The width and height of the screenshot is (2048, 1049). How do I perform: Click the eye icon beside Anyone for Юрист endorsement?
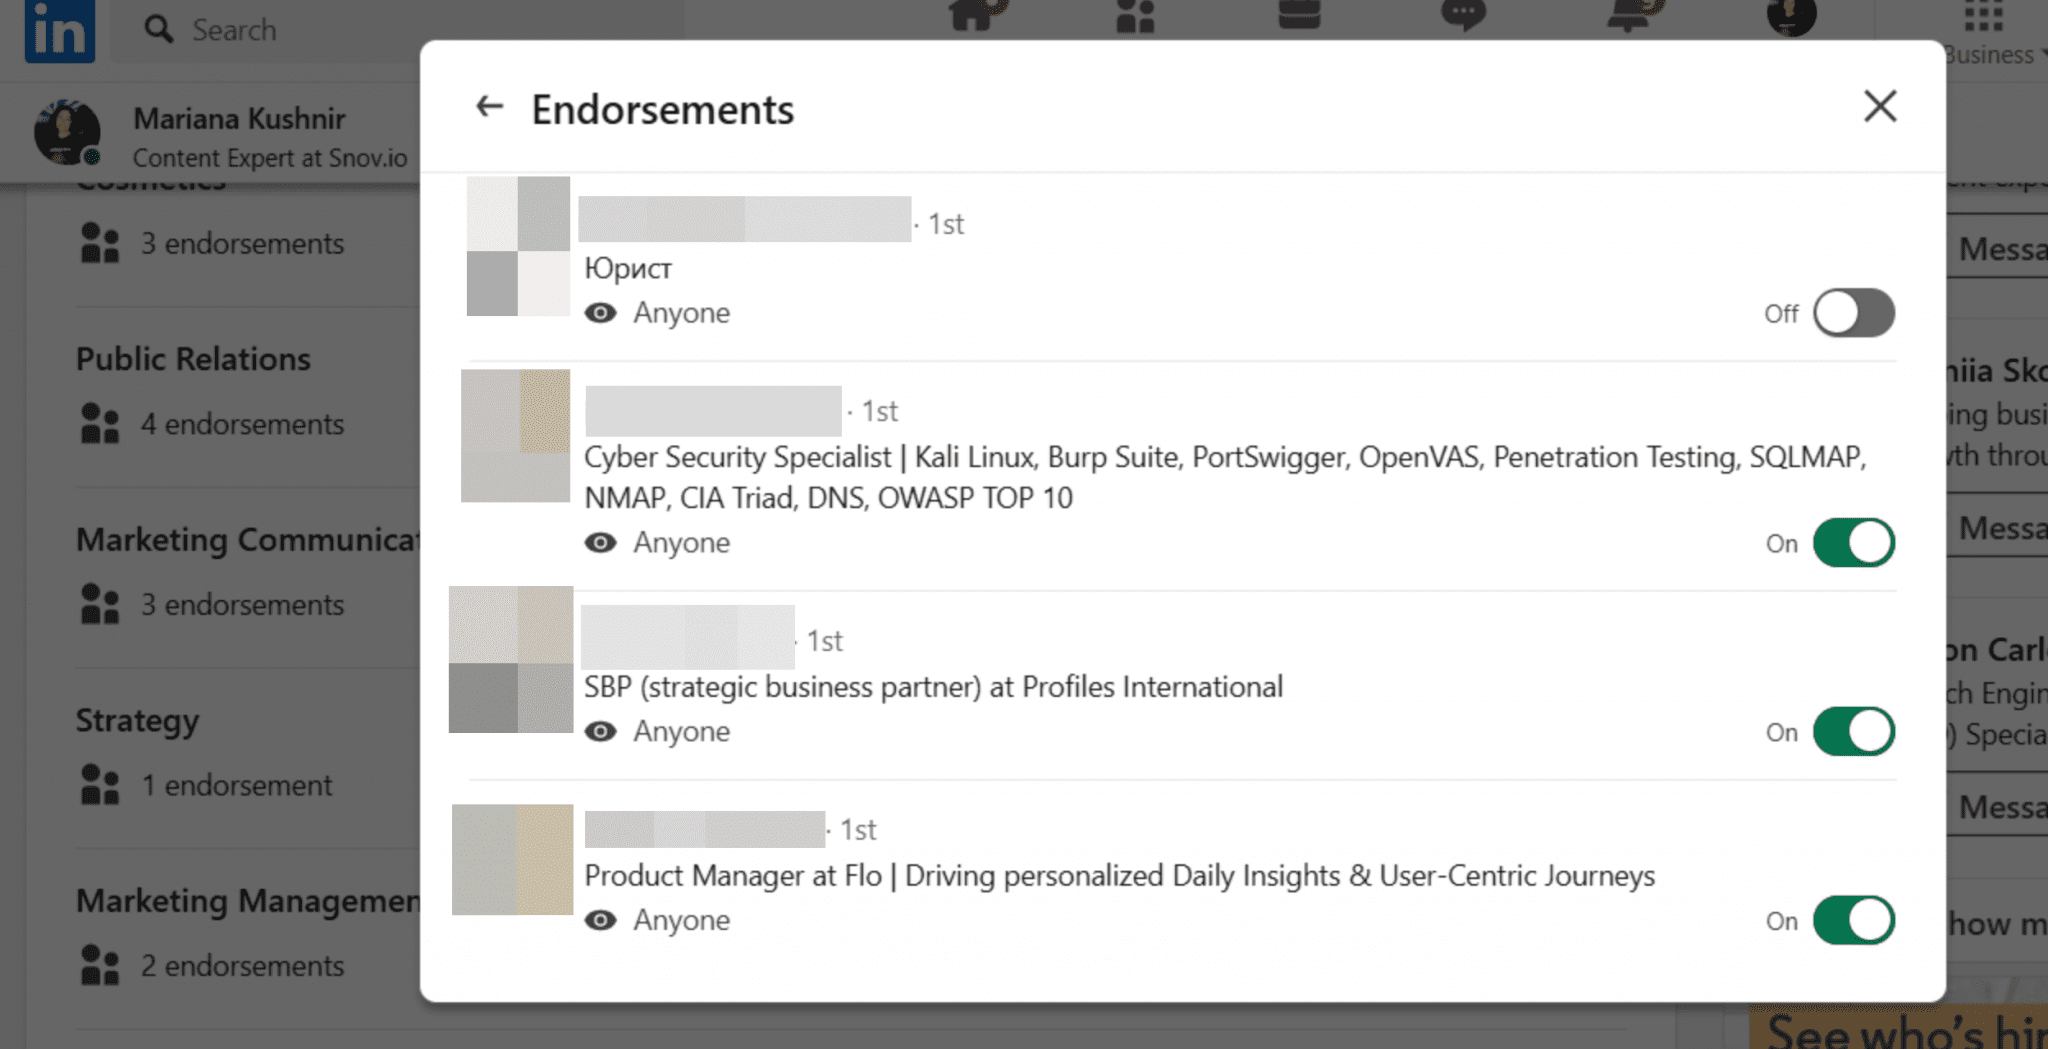[600, 312]
